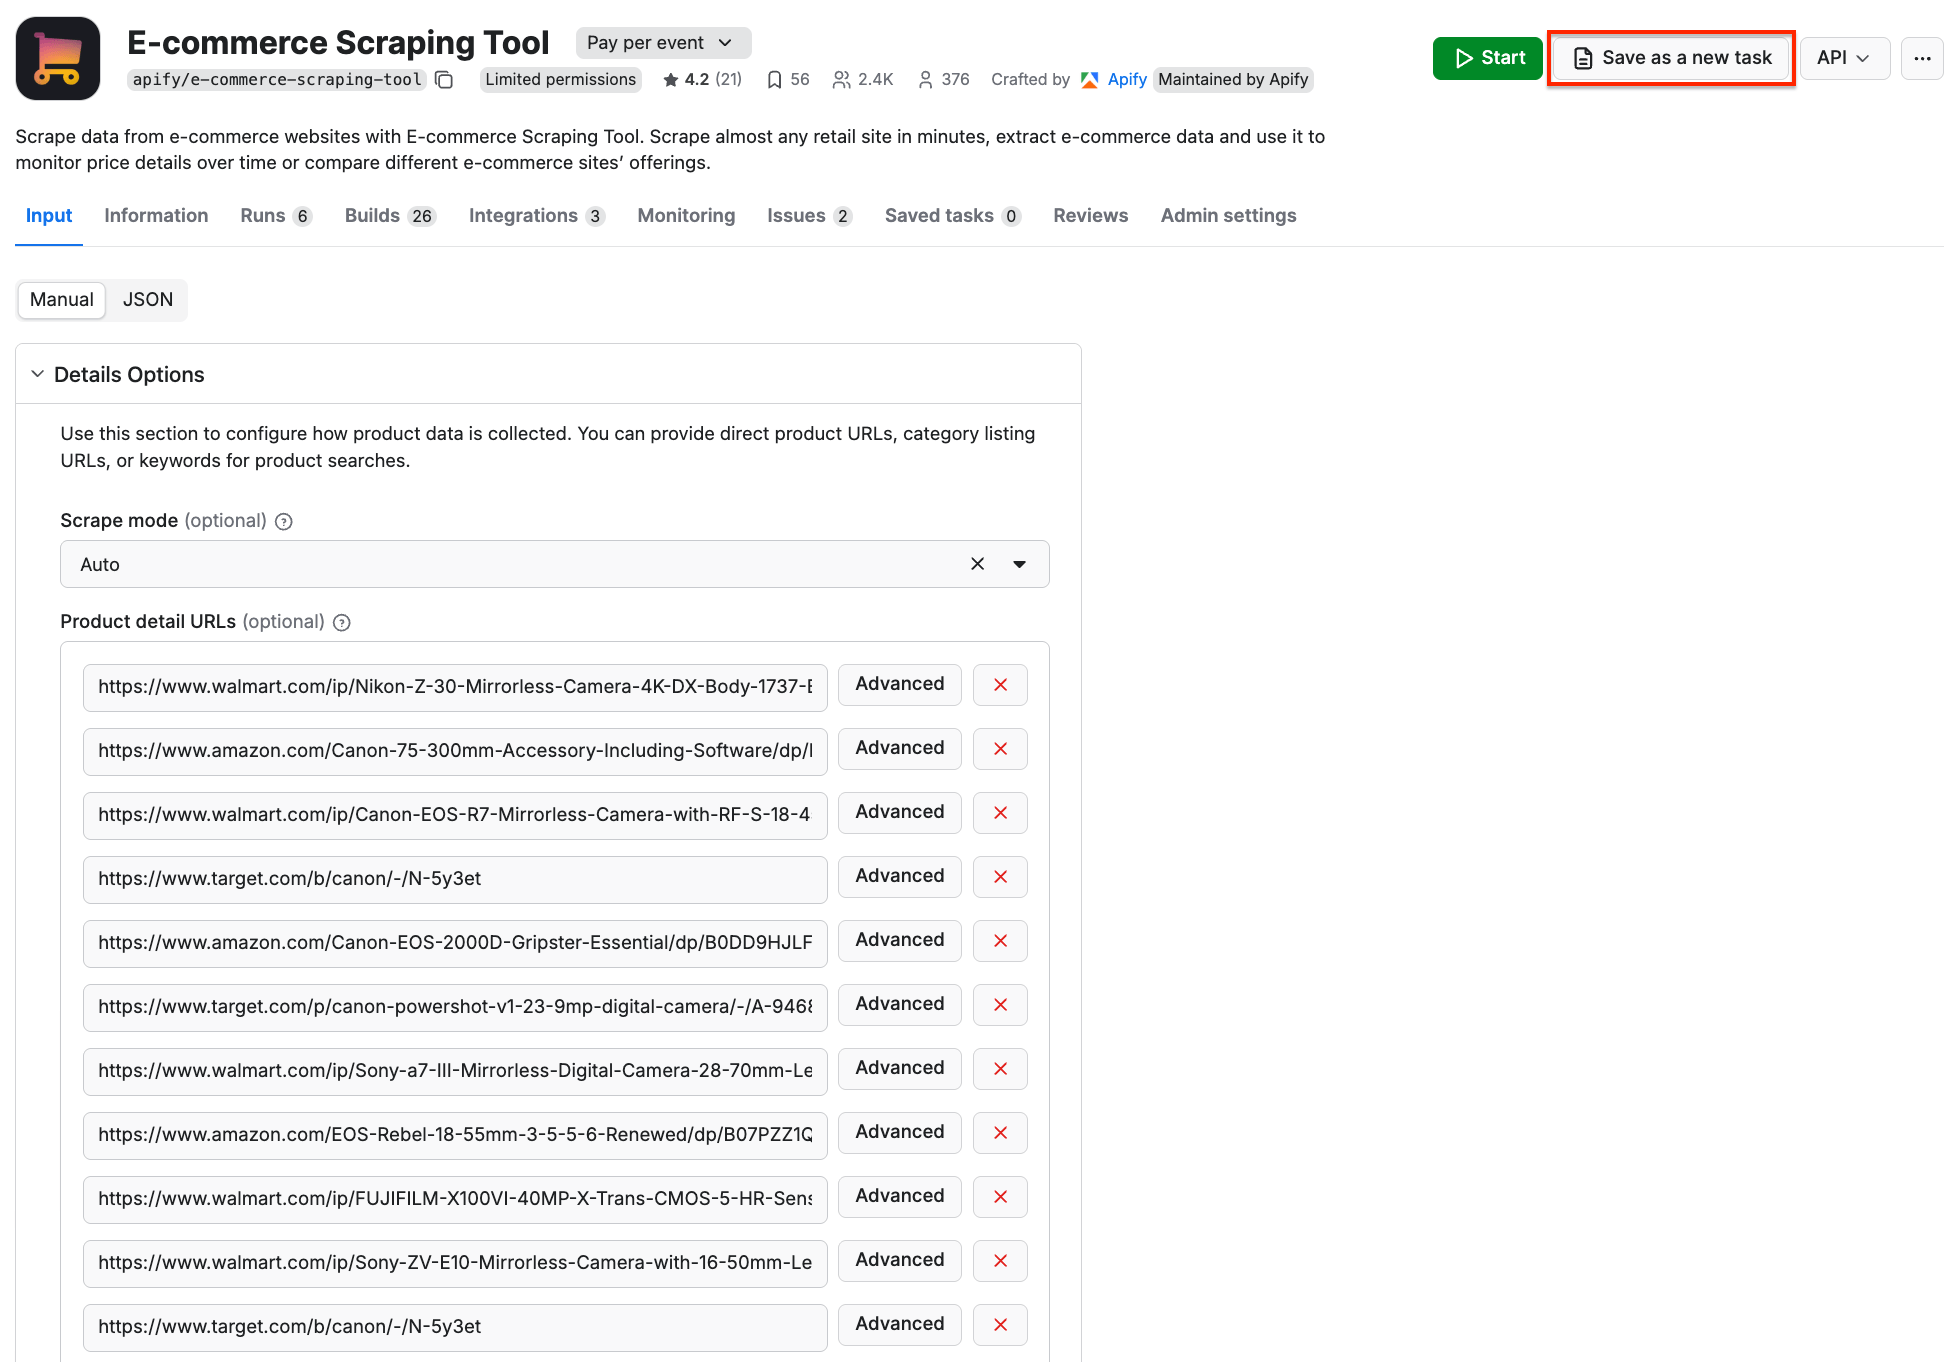Image resolution: width=1956 pixels, height=1362 pixels.
Task: Switch input editor to JSON mode
Action: tap(147, 300)
